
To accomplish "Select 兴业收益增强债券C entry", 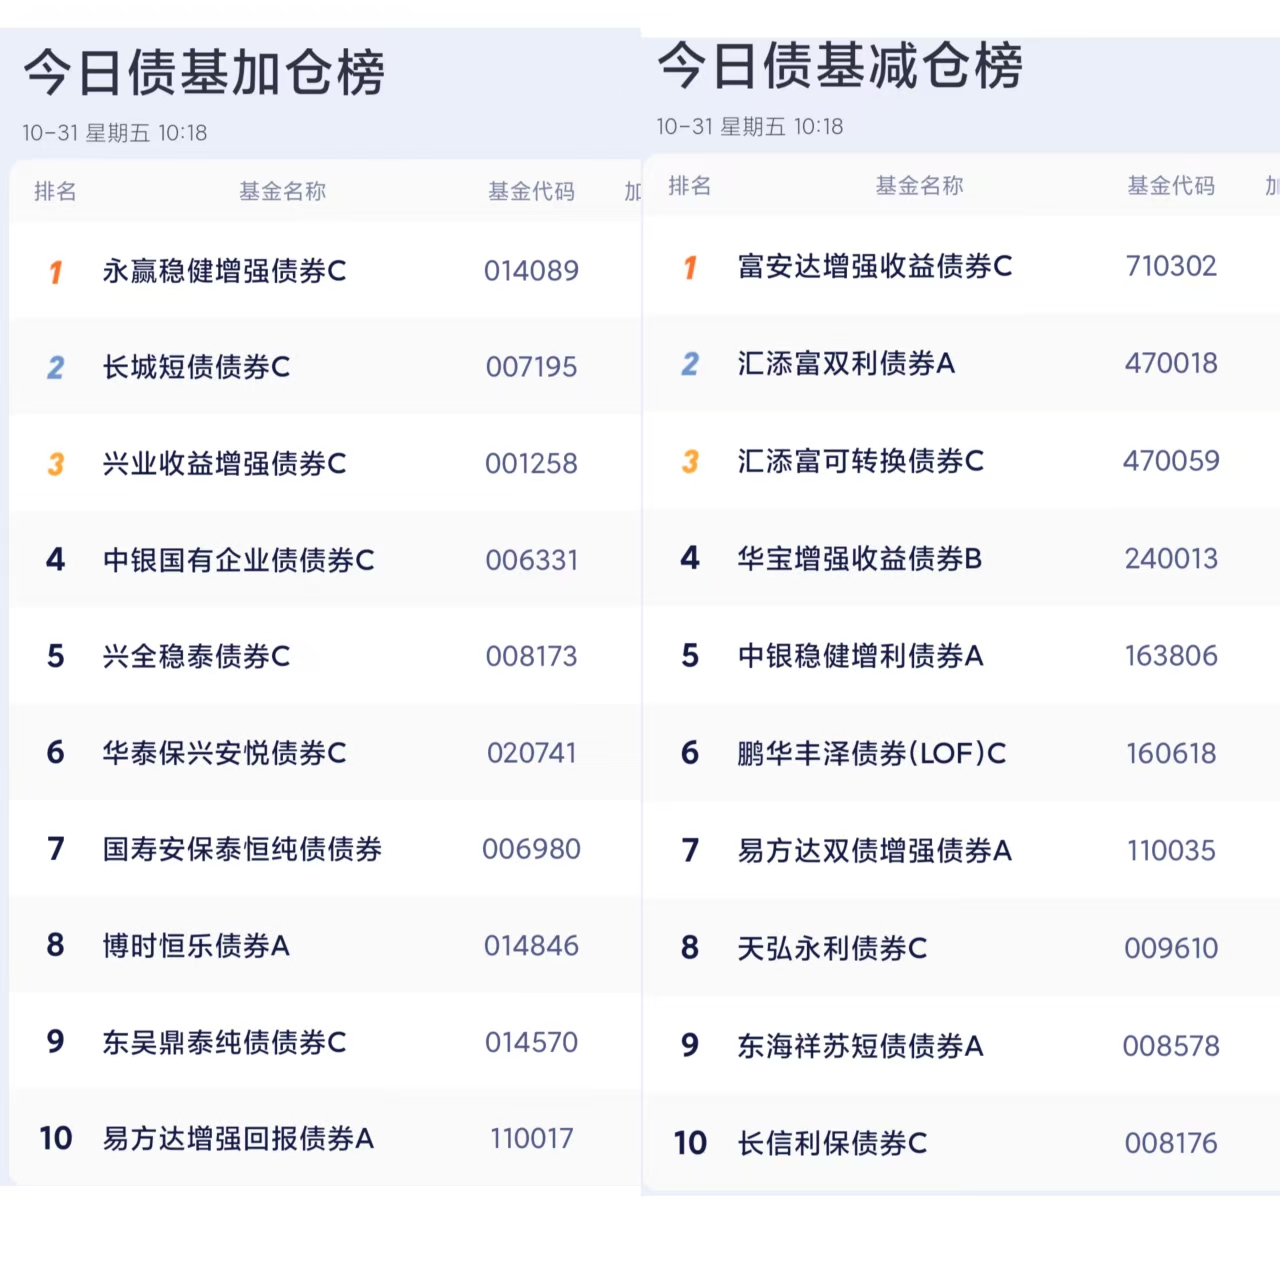I will click(x=224, y=464).
